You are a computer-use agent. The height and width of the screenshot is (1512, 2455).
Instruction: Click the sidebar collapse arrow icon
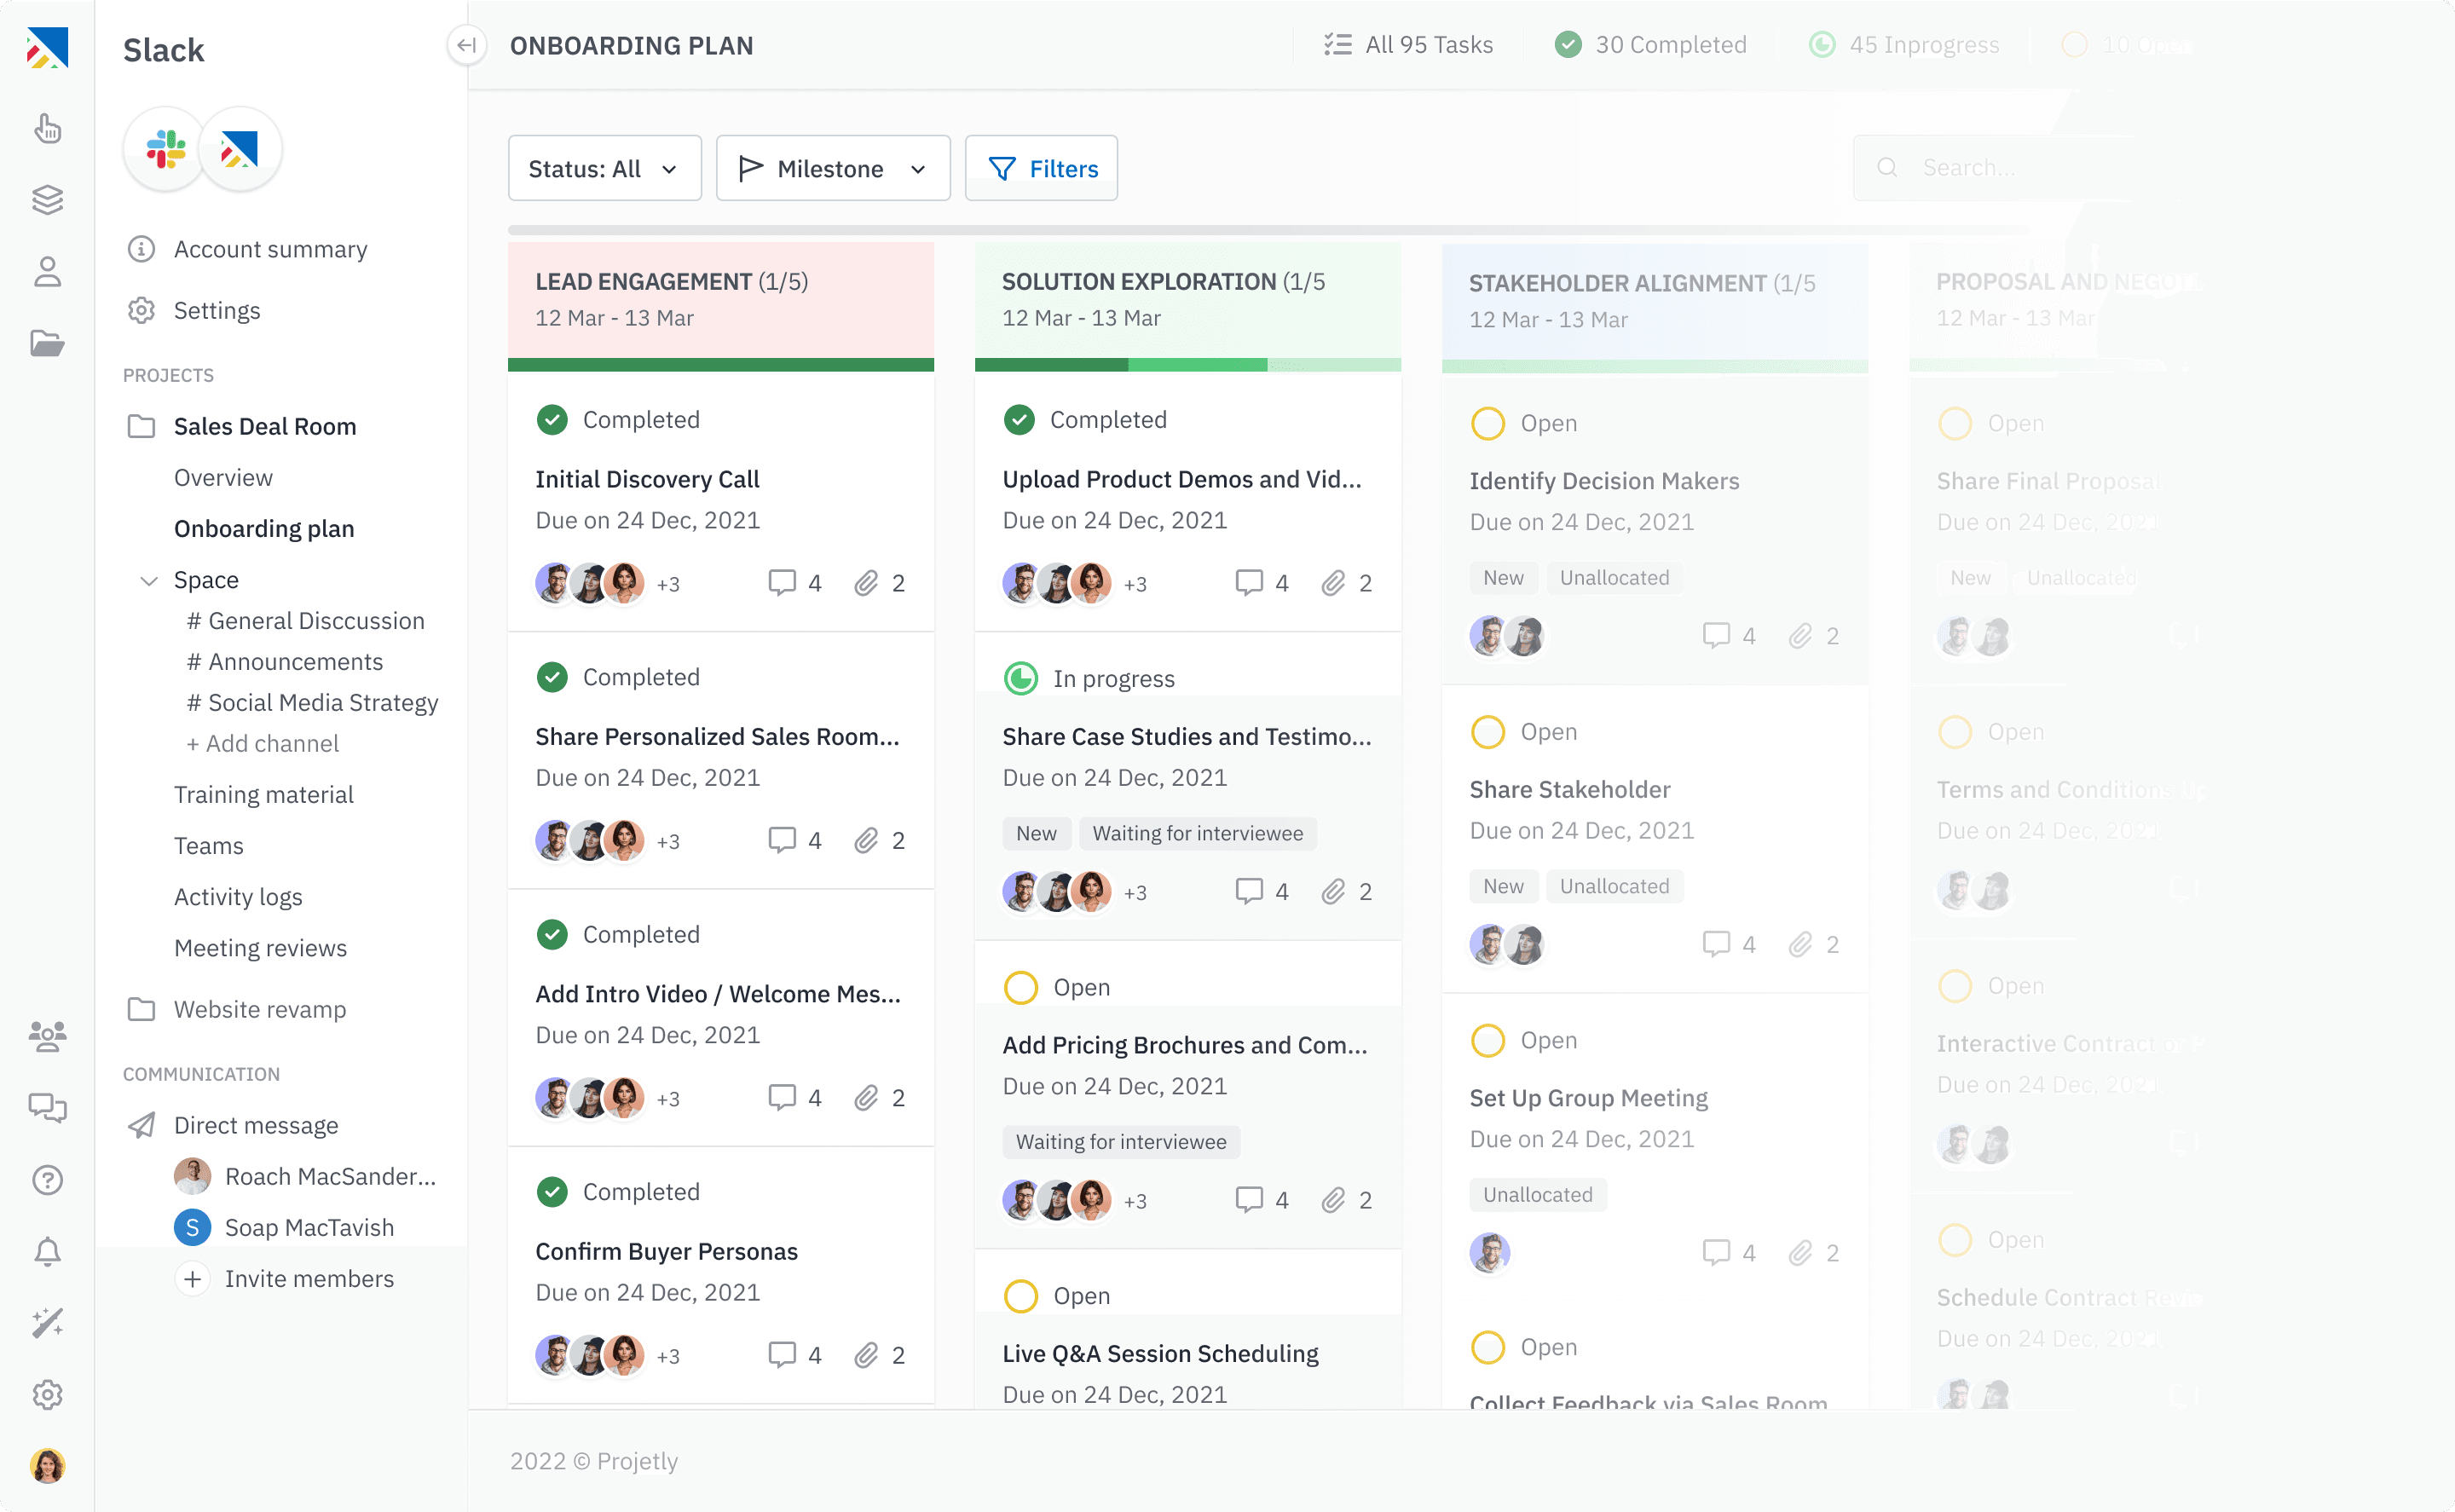(x=466, y=45)
